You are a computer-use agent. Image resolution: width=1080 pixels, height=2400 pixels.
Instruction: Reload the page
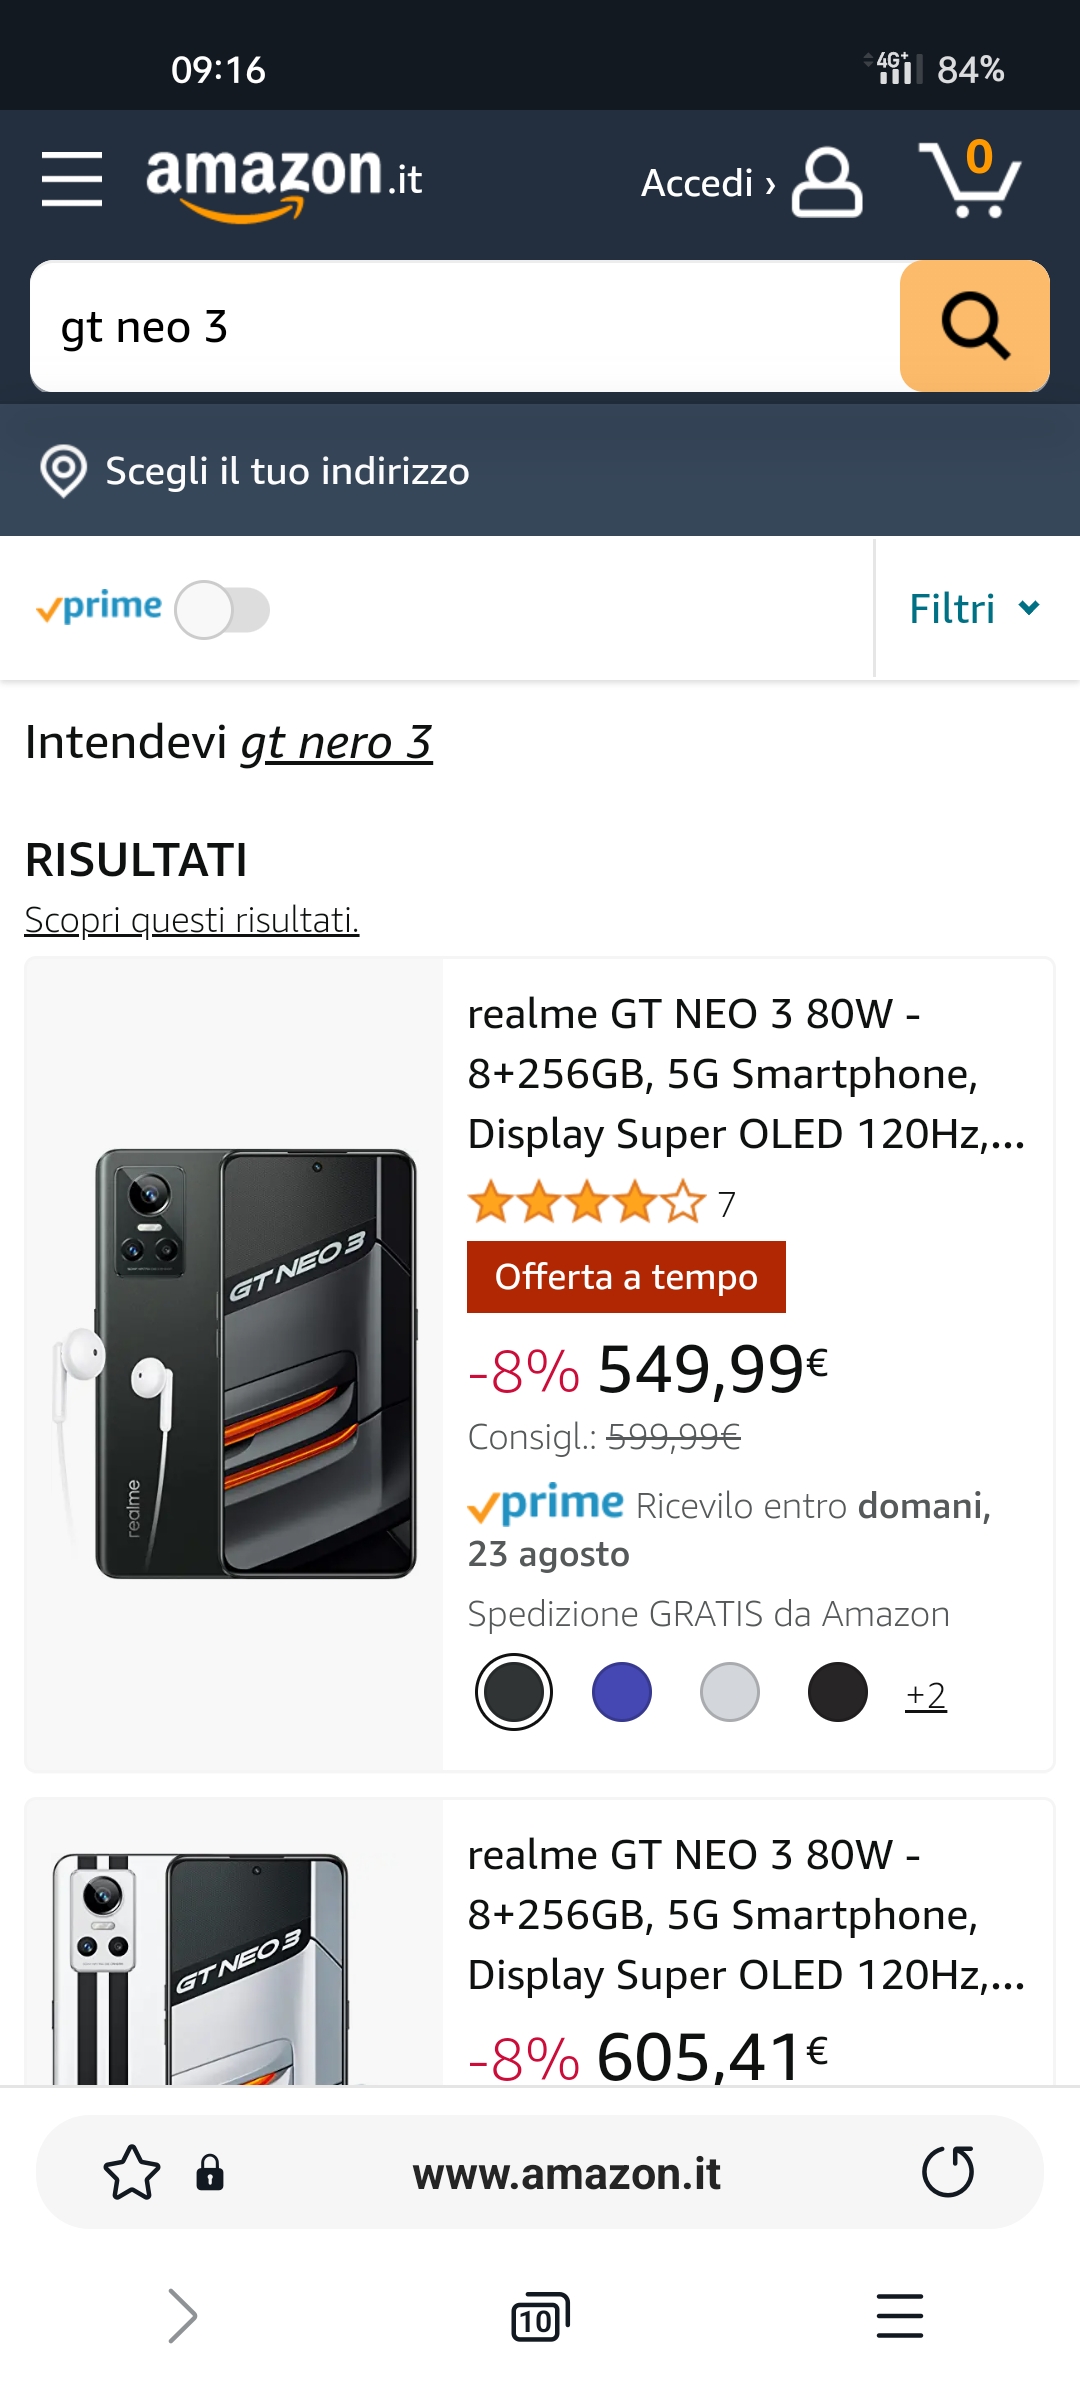tap(947, 2172)
